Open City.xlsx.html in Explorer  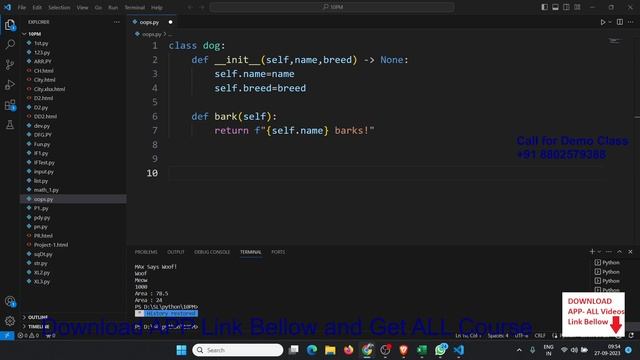(49, 89)
